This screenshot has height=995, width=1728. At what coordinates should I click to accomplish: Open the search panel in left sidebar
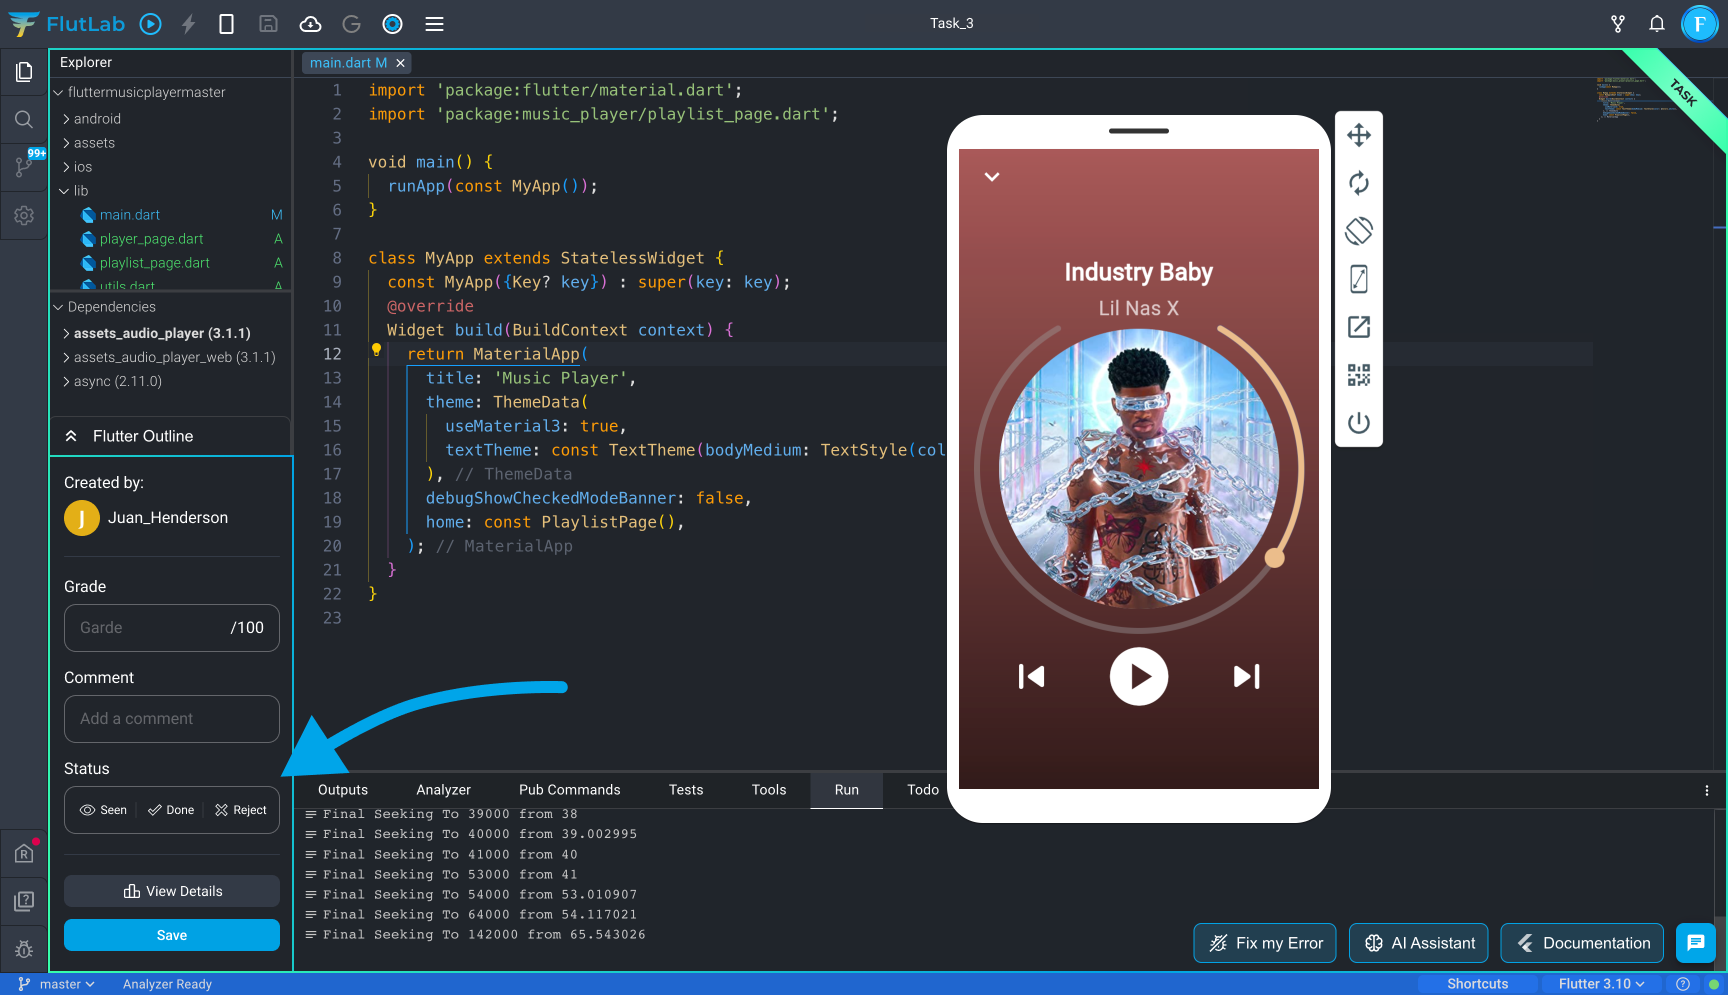24,120
